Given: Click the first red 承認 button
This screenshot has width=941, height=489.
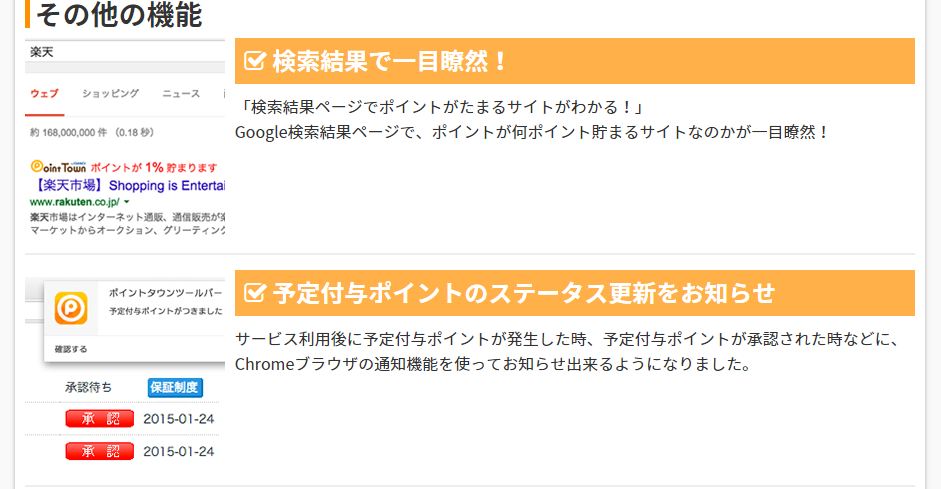Looking at the screenshot, I should [99, 419].
